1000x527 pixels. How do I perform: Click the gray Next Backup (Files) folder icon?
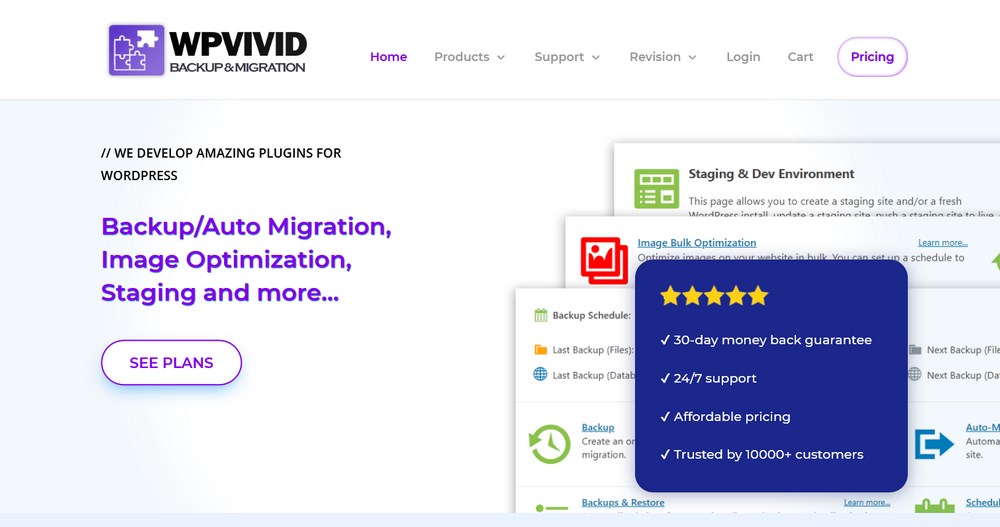coord(915,350)
